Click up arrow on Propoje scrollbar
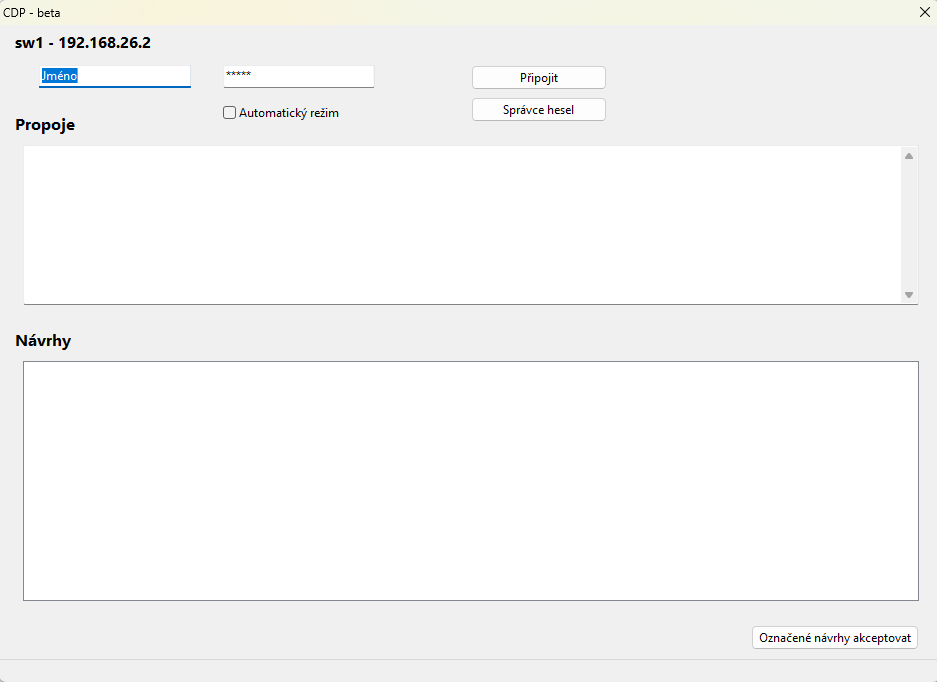The height and width of the screenshot is (682, 937). pos(909,155)
